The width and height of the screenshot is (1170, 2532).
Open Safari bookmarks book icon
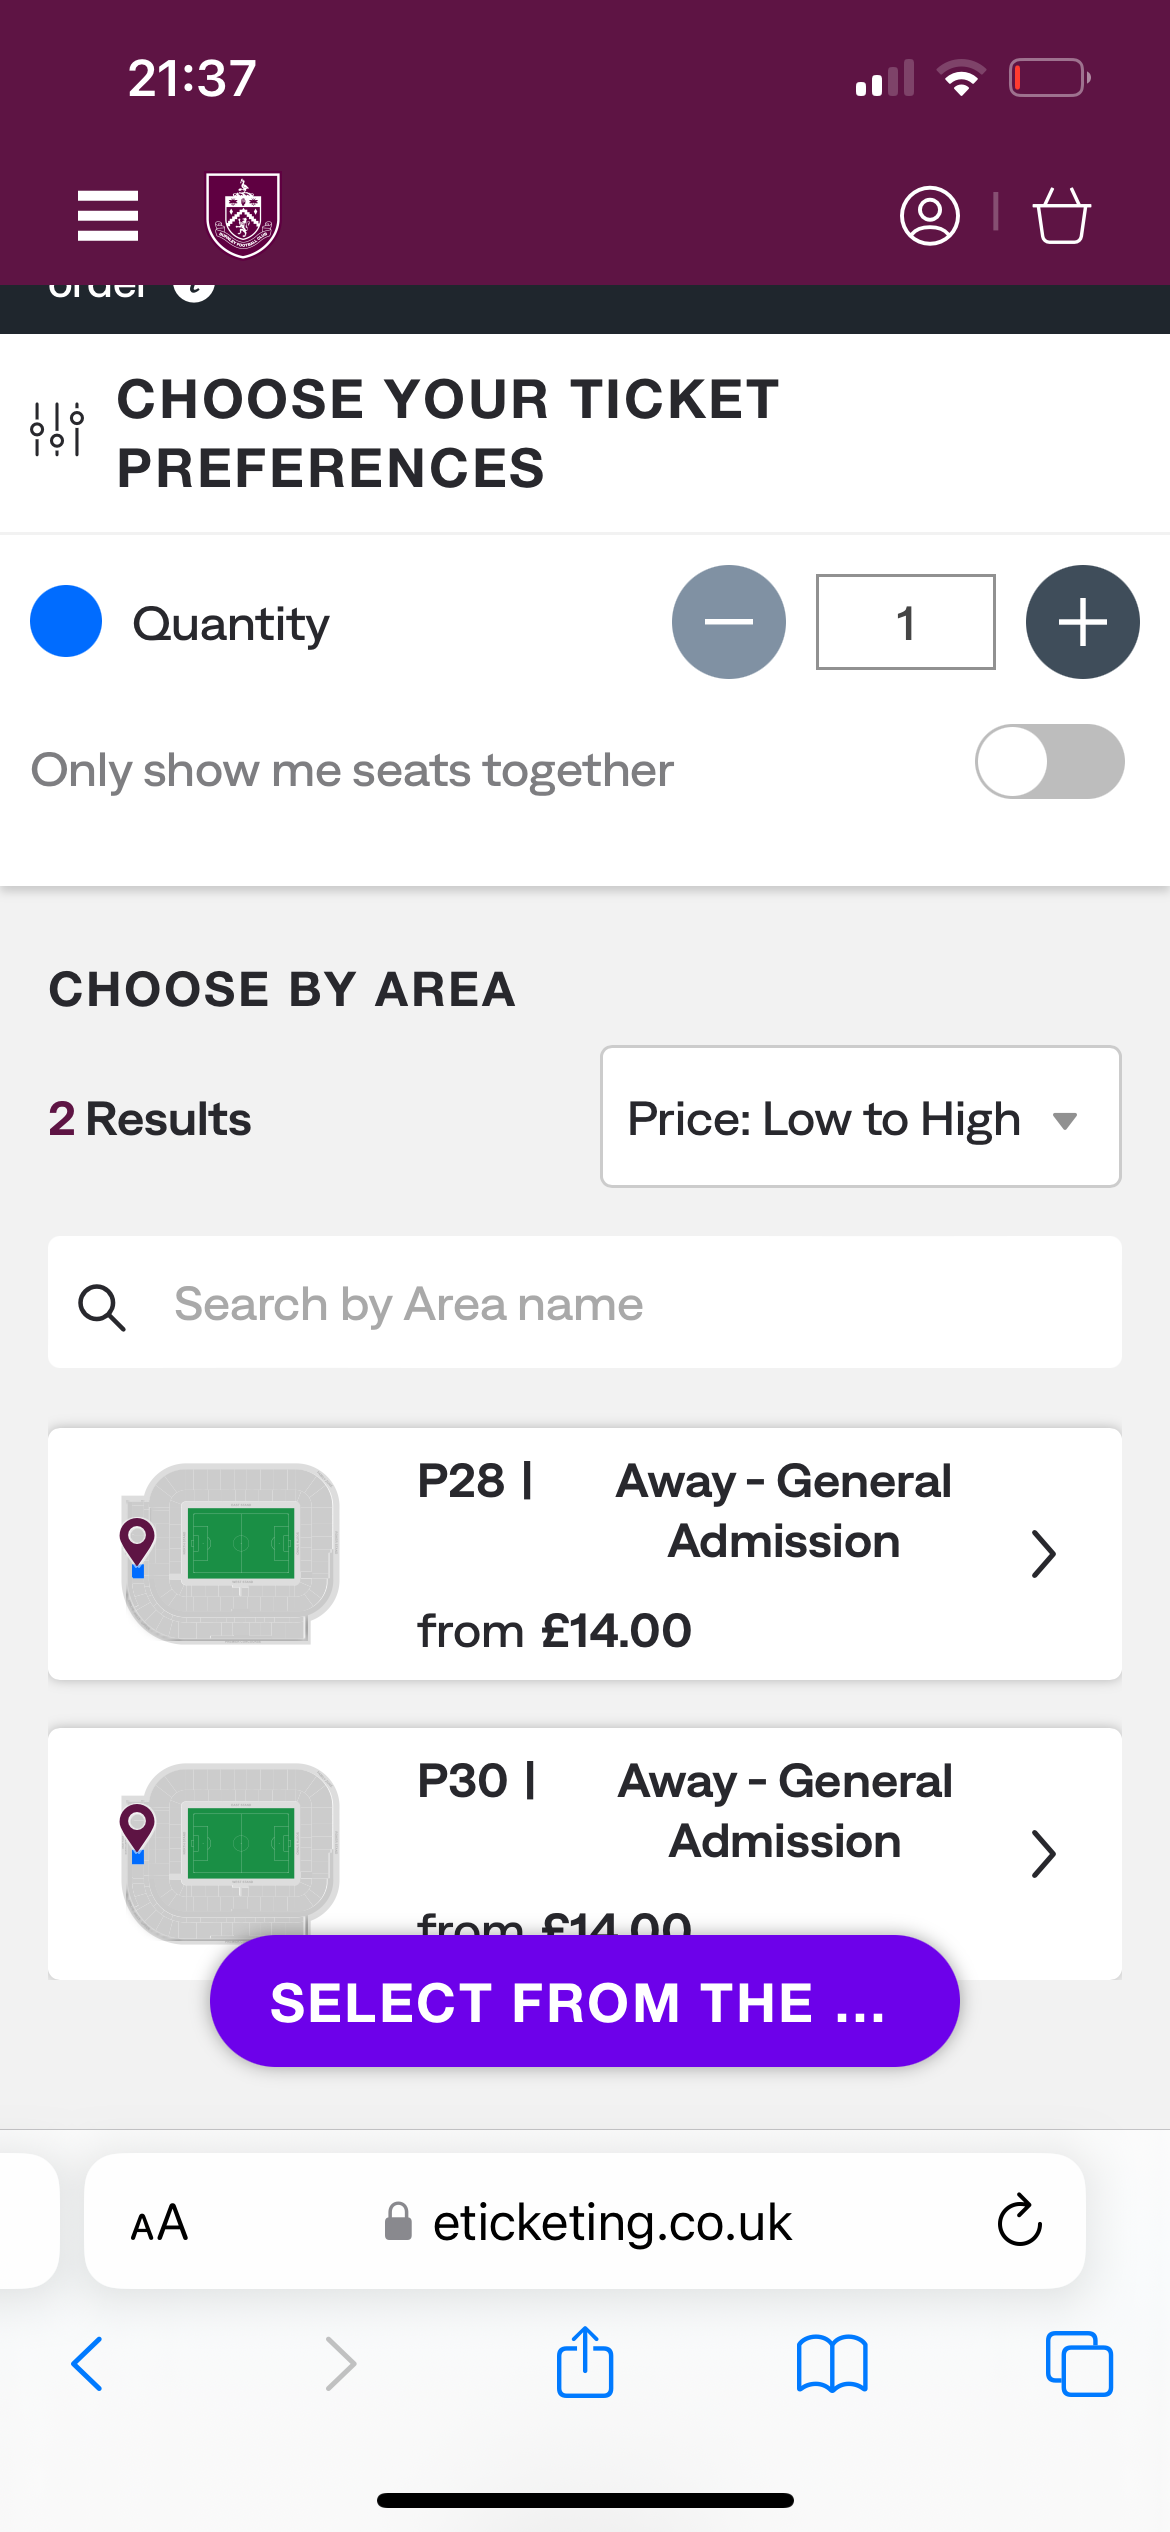coord(832,2364)
